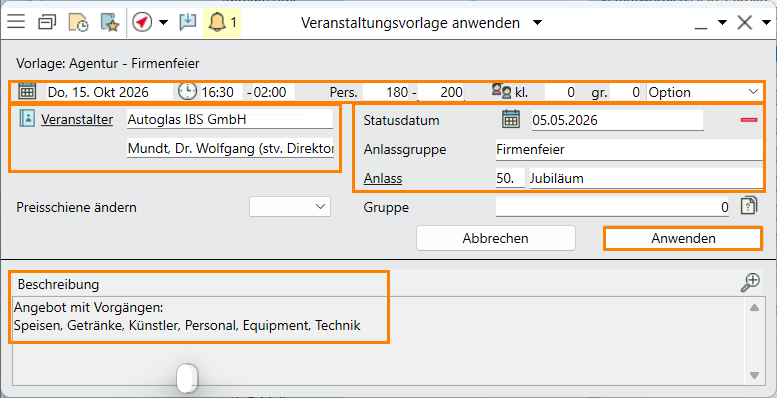Click the Statusdatum label
The width and height of the screenshot is (777, 398).
pos(401,120)
